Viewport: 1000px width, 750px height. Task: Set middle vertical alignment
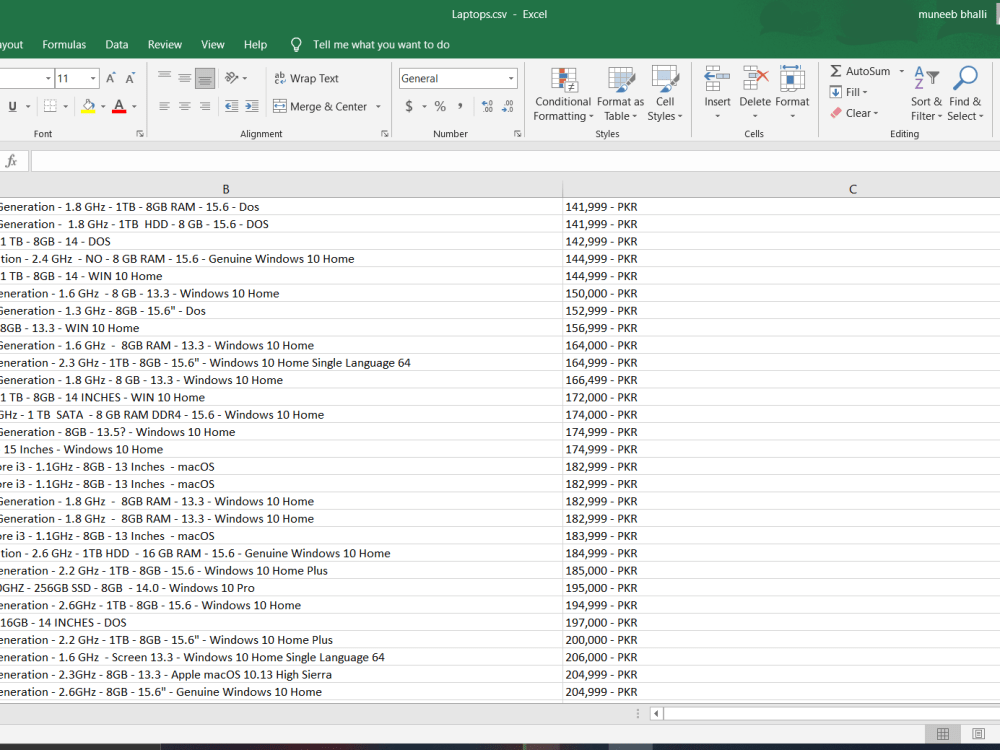pos(185,78)
